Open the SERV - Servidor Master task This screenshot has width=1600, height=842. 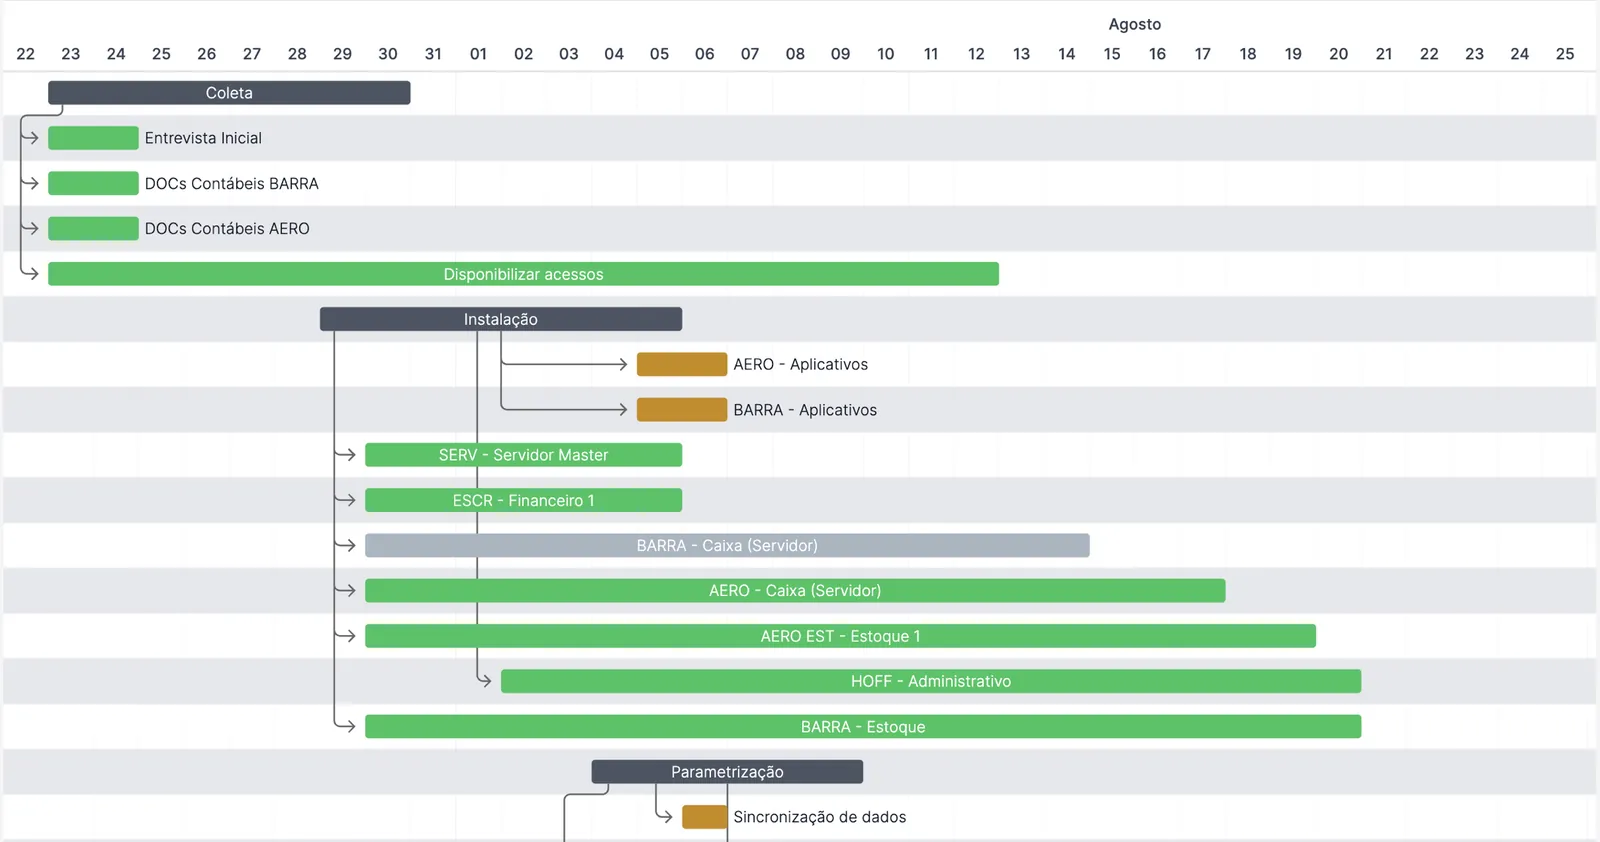[x=523, y=455]
